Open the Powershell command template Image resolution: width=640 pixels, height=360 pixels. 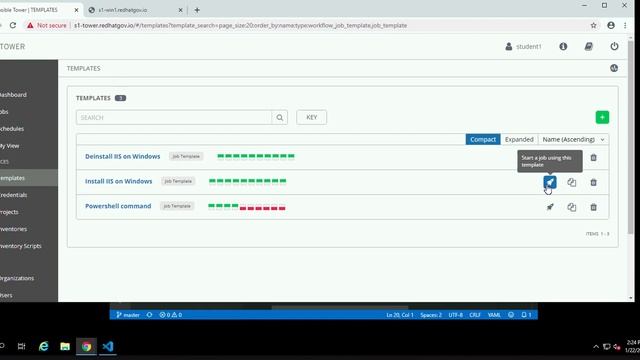118,206
